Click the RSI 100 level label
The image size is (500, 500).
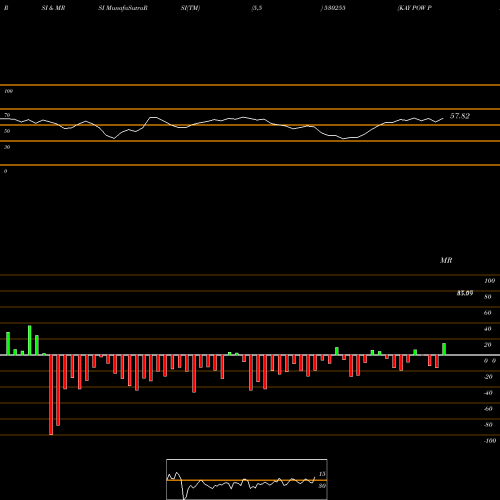click(x=8, y=91)
